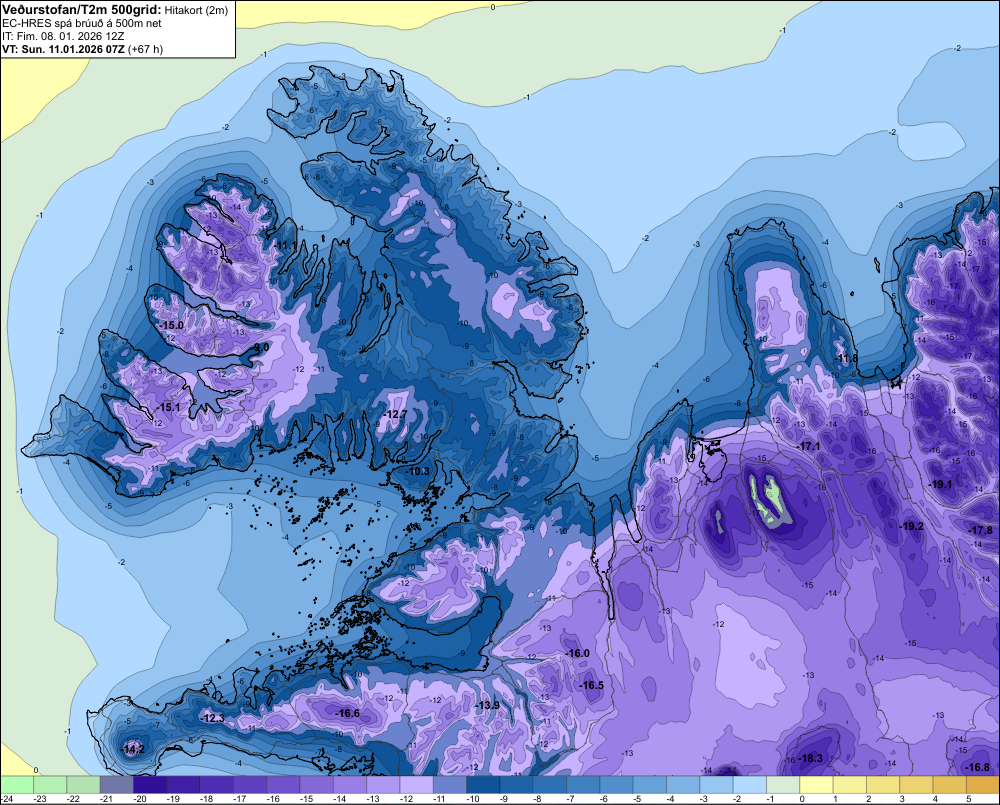The height and width of the screenshot is (805, 1000).
Task: Click the '-23' label in the bottom legend
Action: (x=41, y=799)
